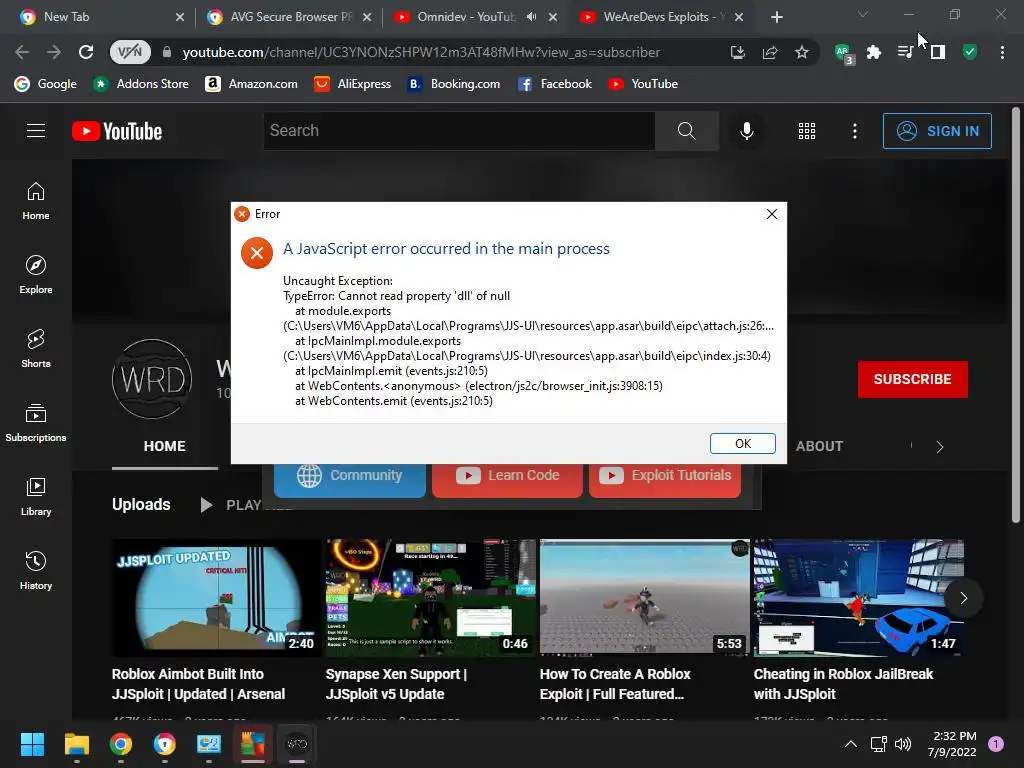Open Google Chrome from taskbar
Viewport: 1024px width, 768px height.
click(x=120, y=744)
